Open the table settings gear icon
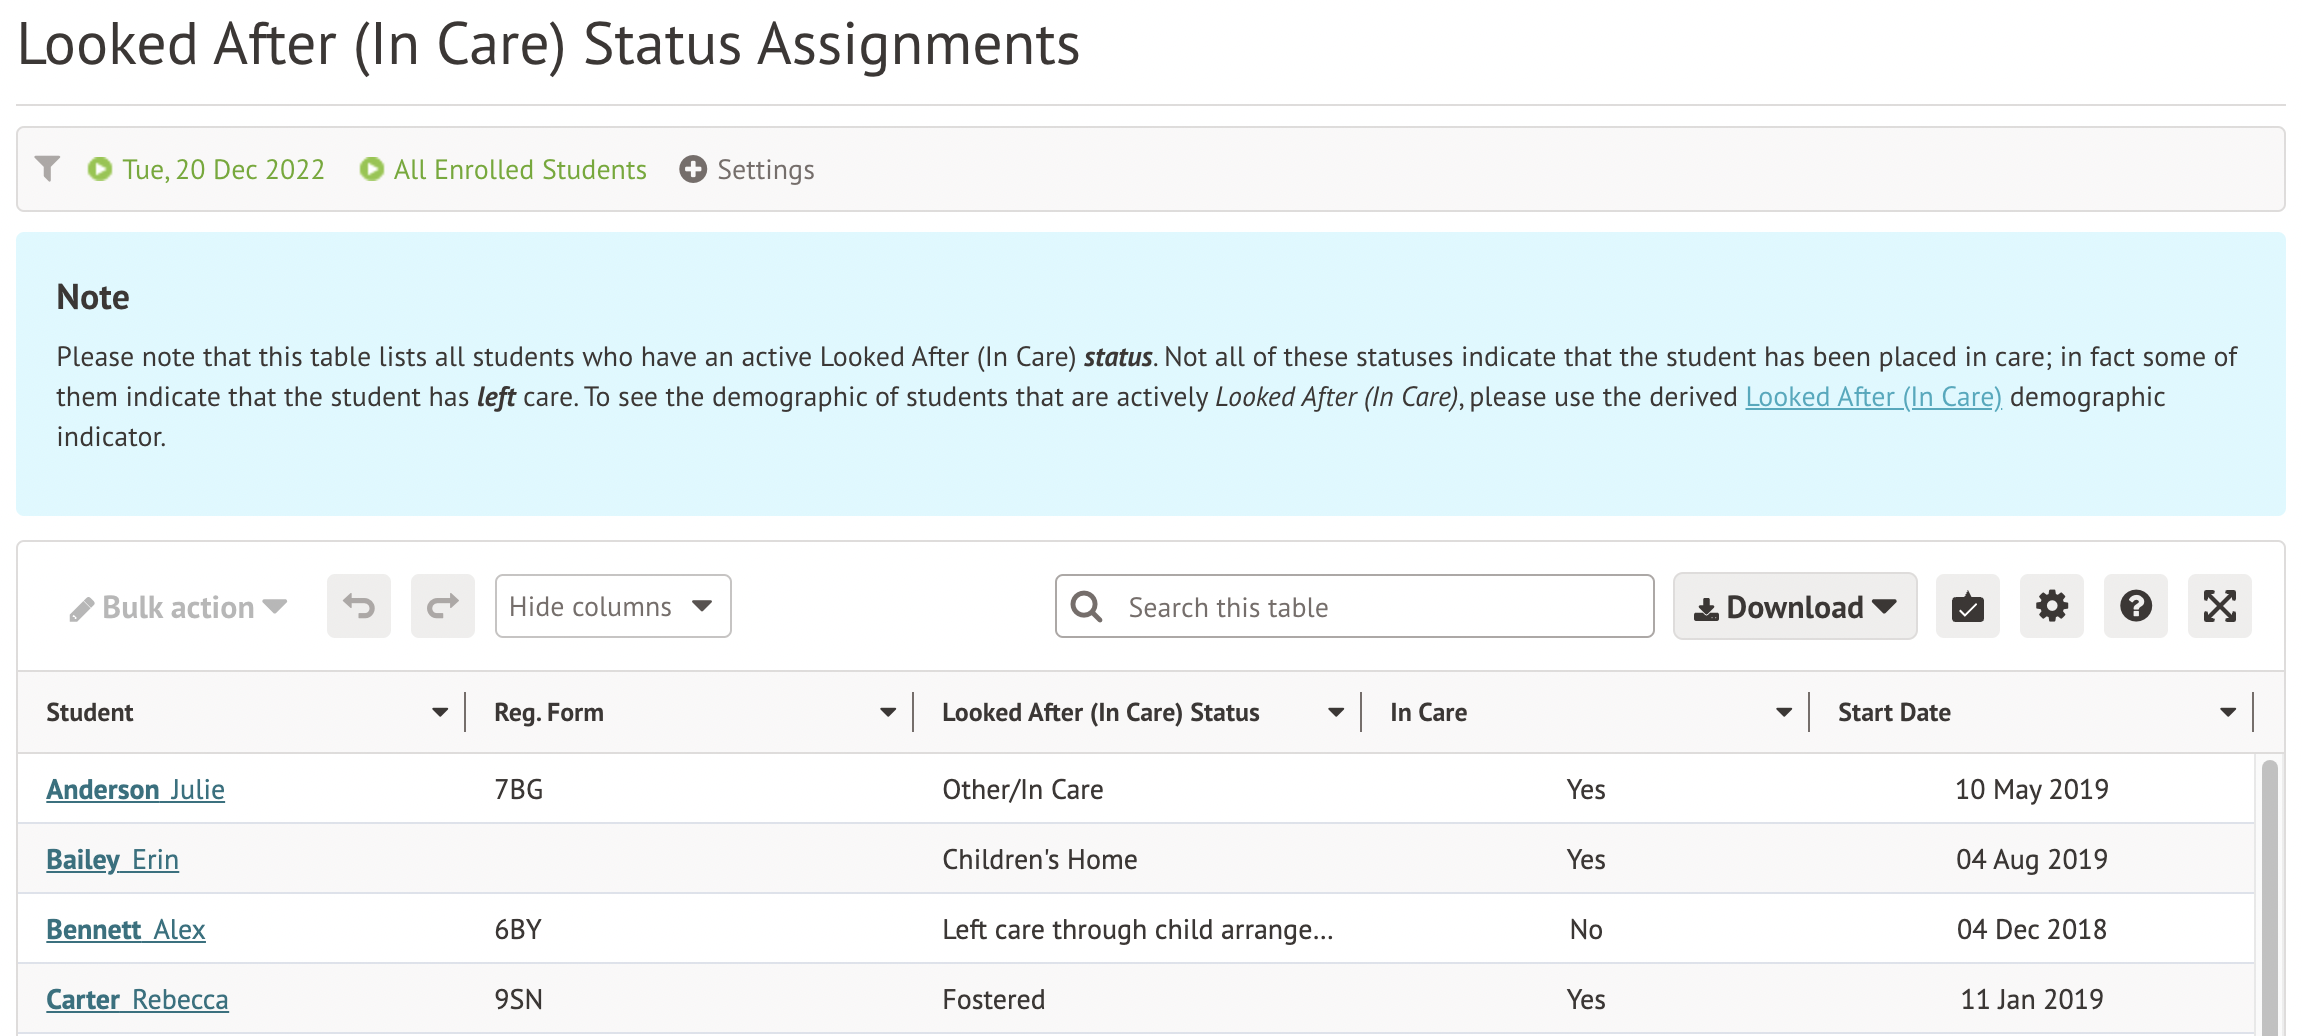The image size is (2302, 1036). tap(2051, 606)
